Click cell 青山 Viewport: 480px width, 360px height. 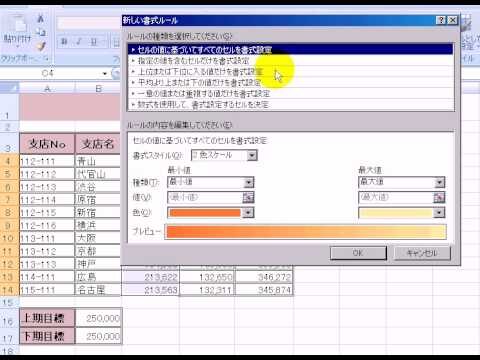pyautogui.click(x=98, y=162)
